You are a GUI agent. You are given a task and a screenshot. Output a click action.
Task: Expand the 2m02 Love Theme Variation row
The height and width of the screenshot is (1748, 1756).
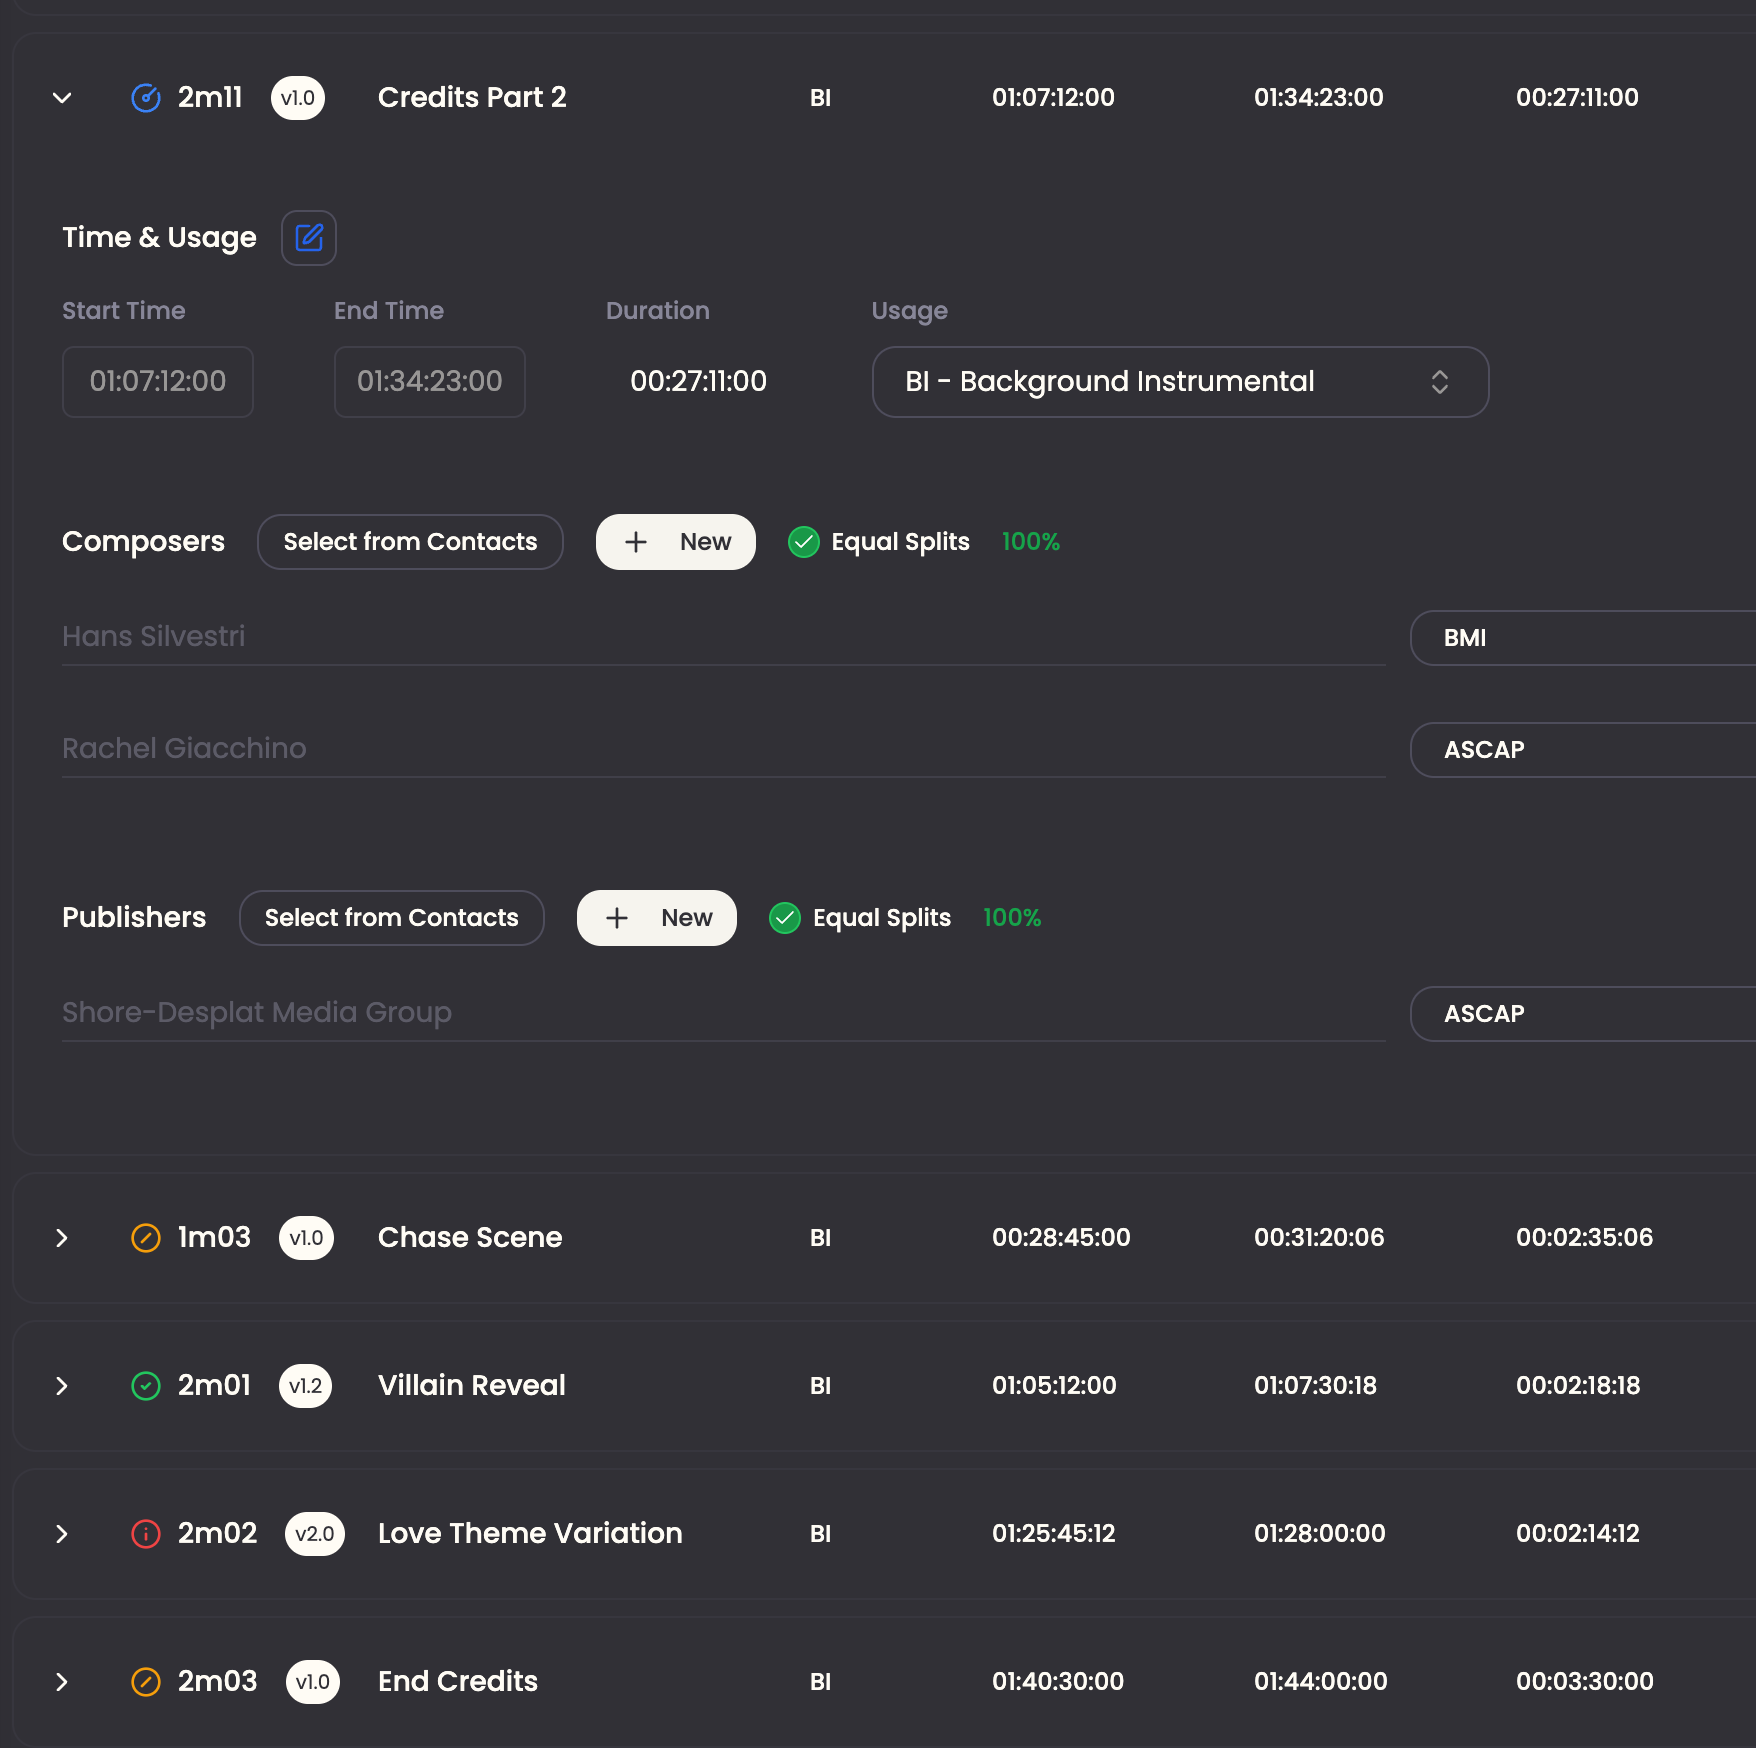click(62, 1534)
